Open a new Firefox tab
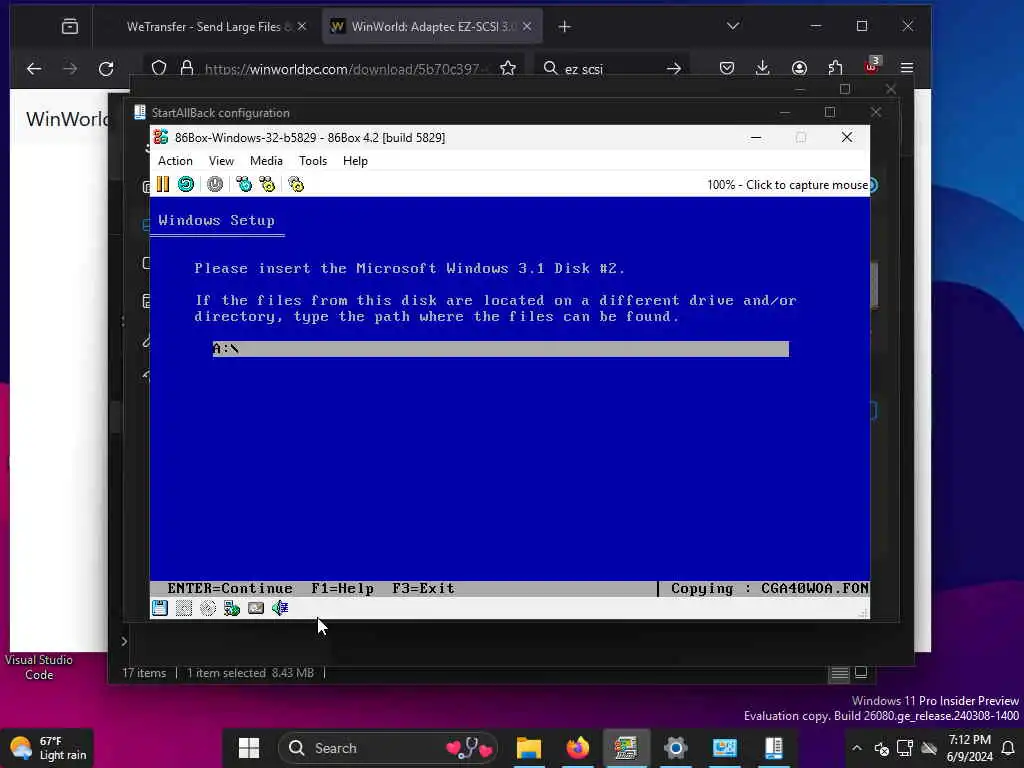Screen dimensions: 1024x768 point(565,27)
